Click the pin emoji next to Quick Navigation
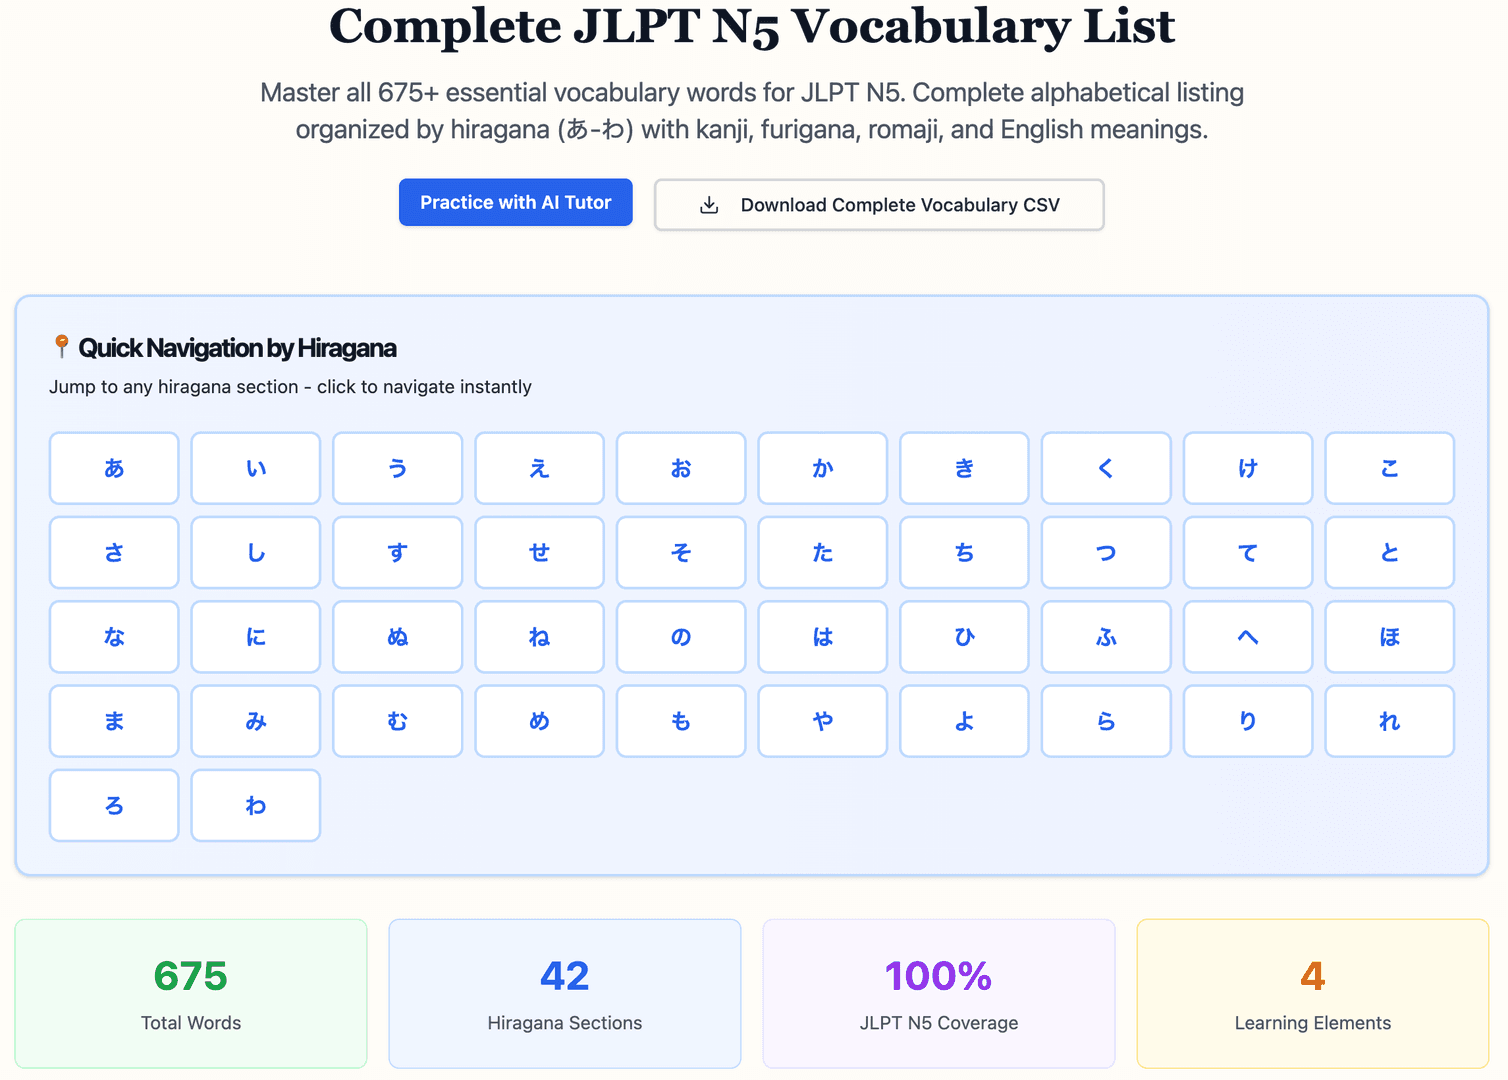 click(x=61, y=347)
